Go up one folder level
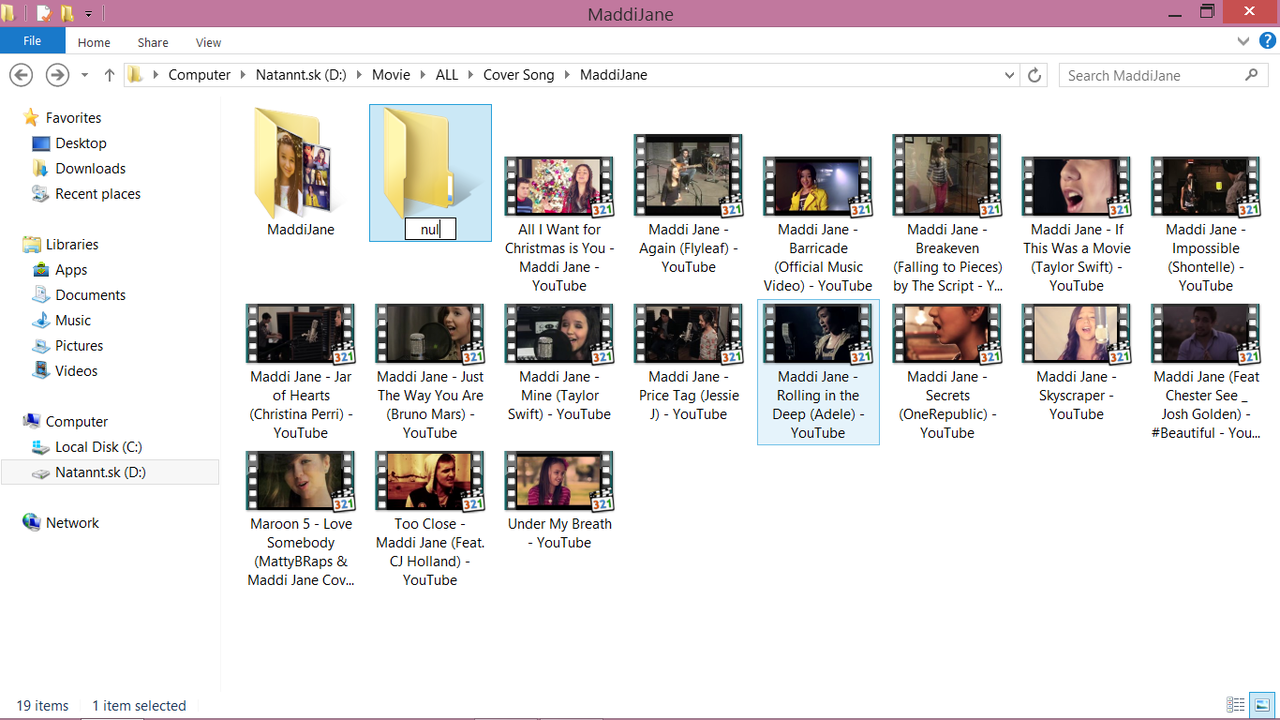 109,75
